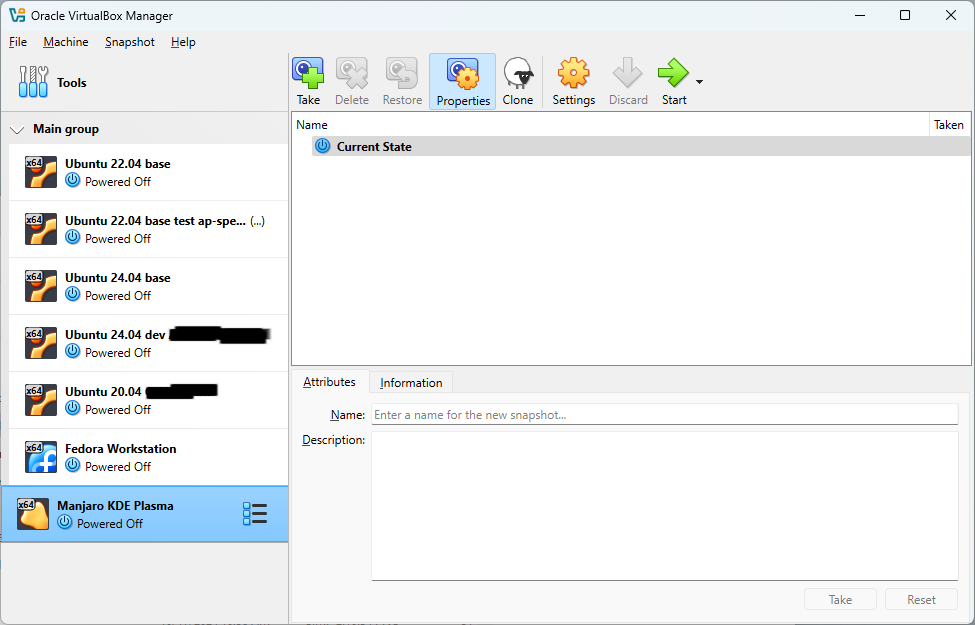Click the Reset button
This screenshot has height=625, width=975.
pos(921,600)
